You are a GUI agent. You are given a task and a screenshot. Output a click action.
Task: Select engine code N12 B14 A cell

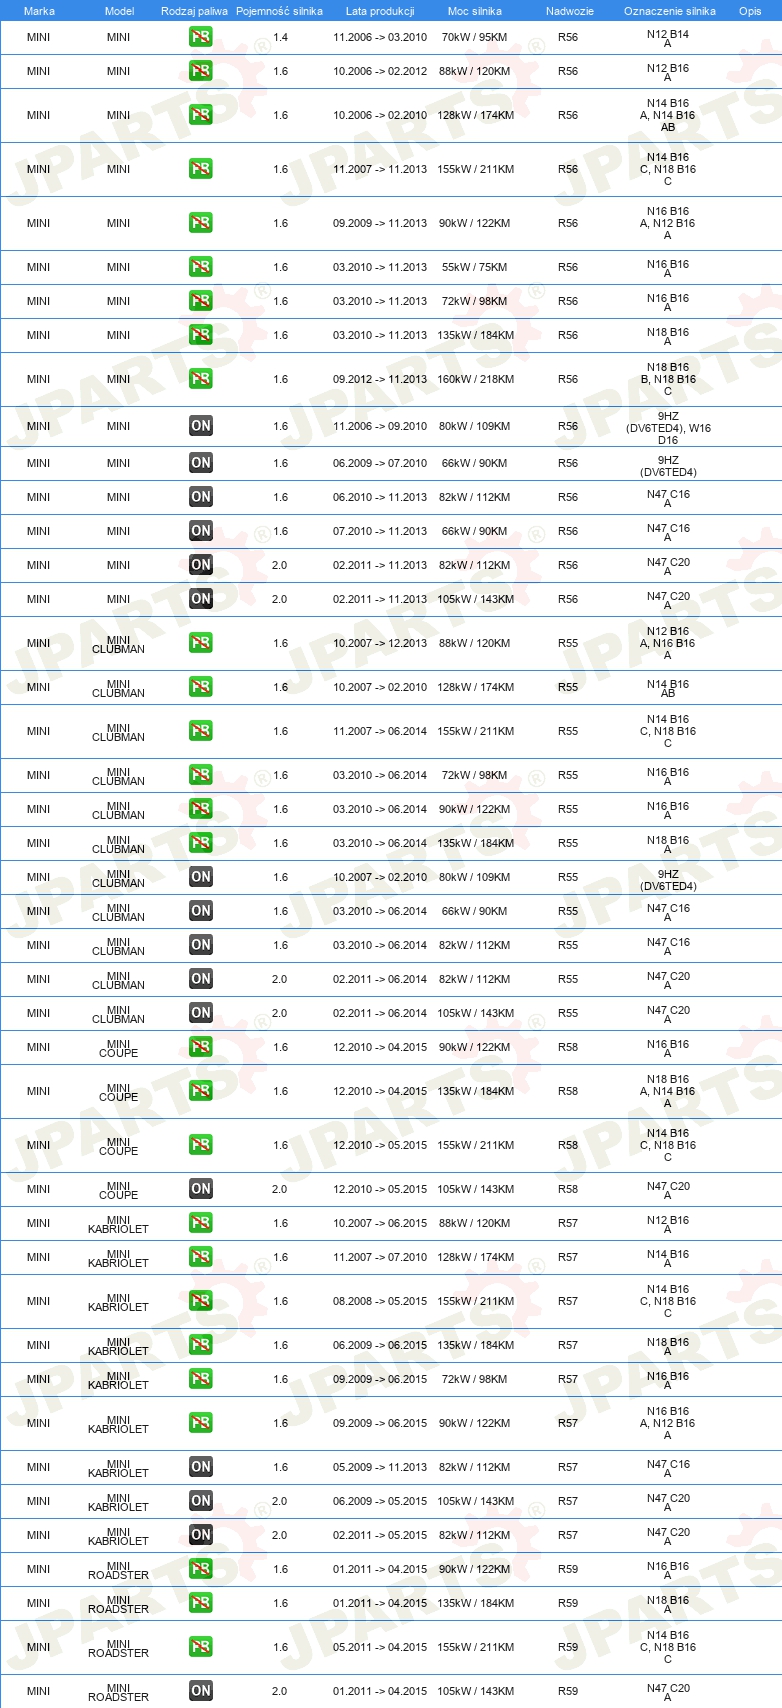point(668,39)
